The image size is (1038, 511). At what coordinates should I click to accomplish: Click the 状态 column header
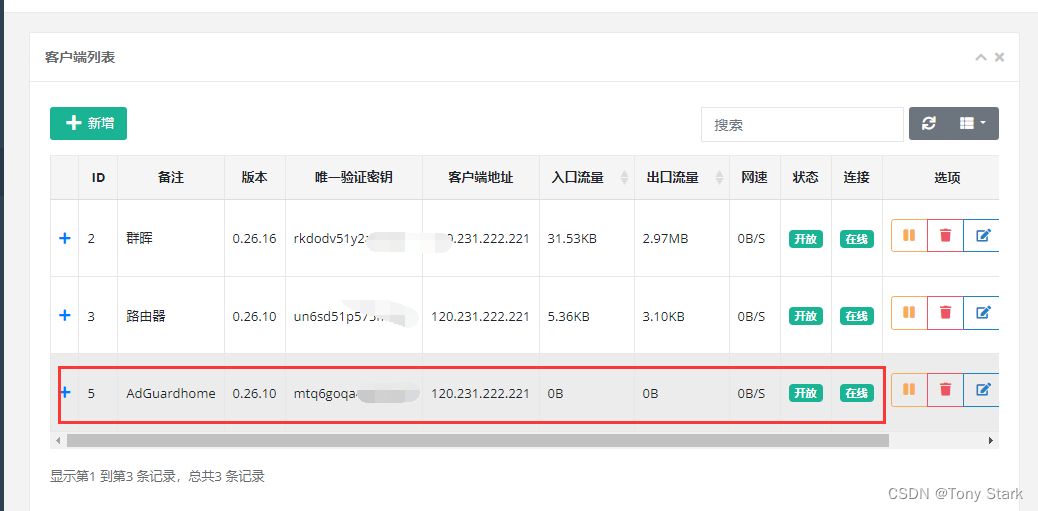pyautogui.click(x=806, y=177)
